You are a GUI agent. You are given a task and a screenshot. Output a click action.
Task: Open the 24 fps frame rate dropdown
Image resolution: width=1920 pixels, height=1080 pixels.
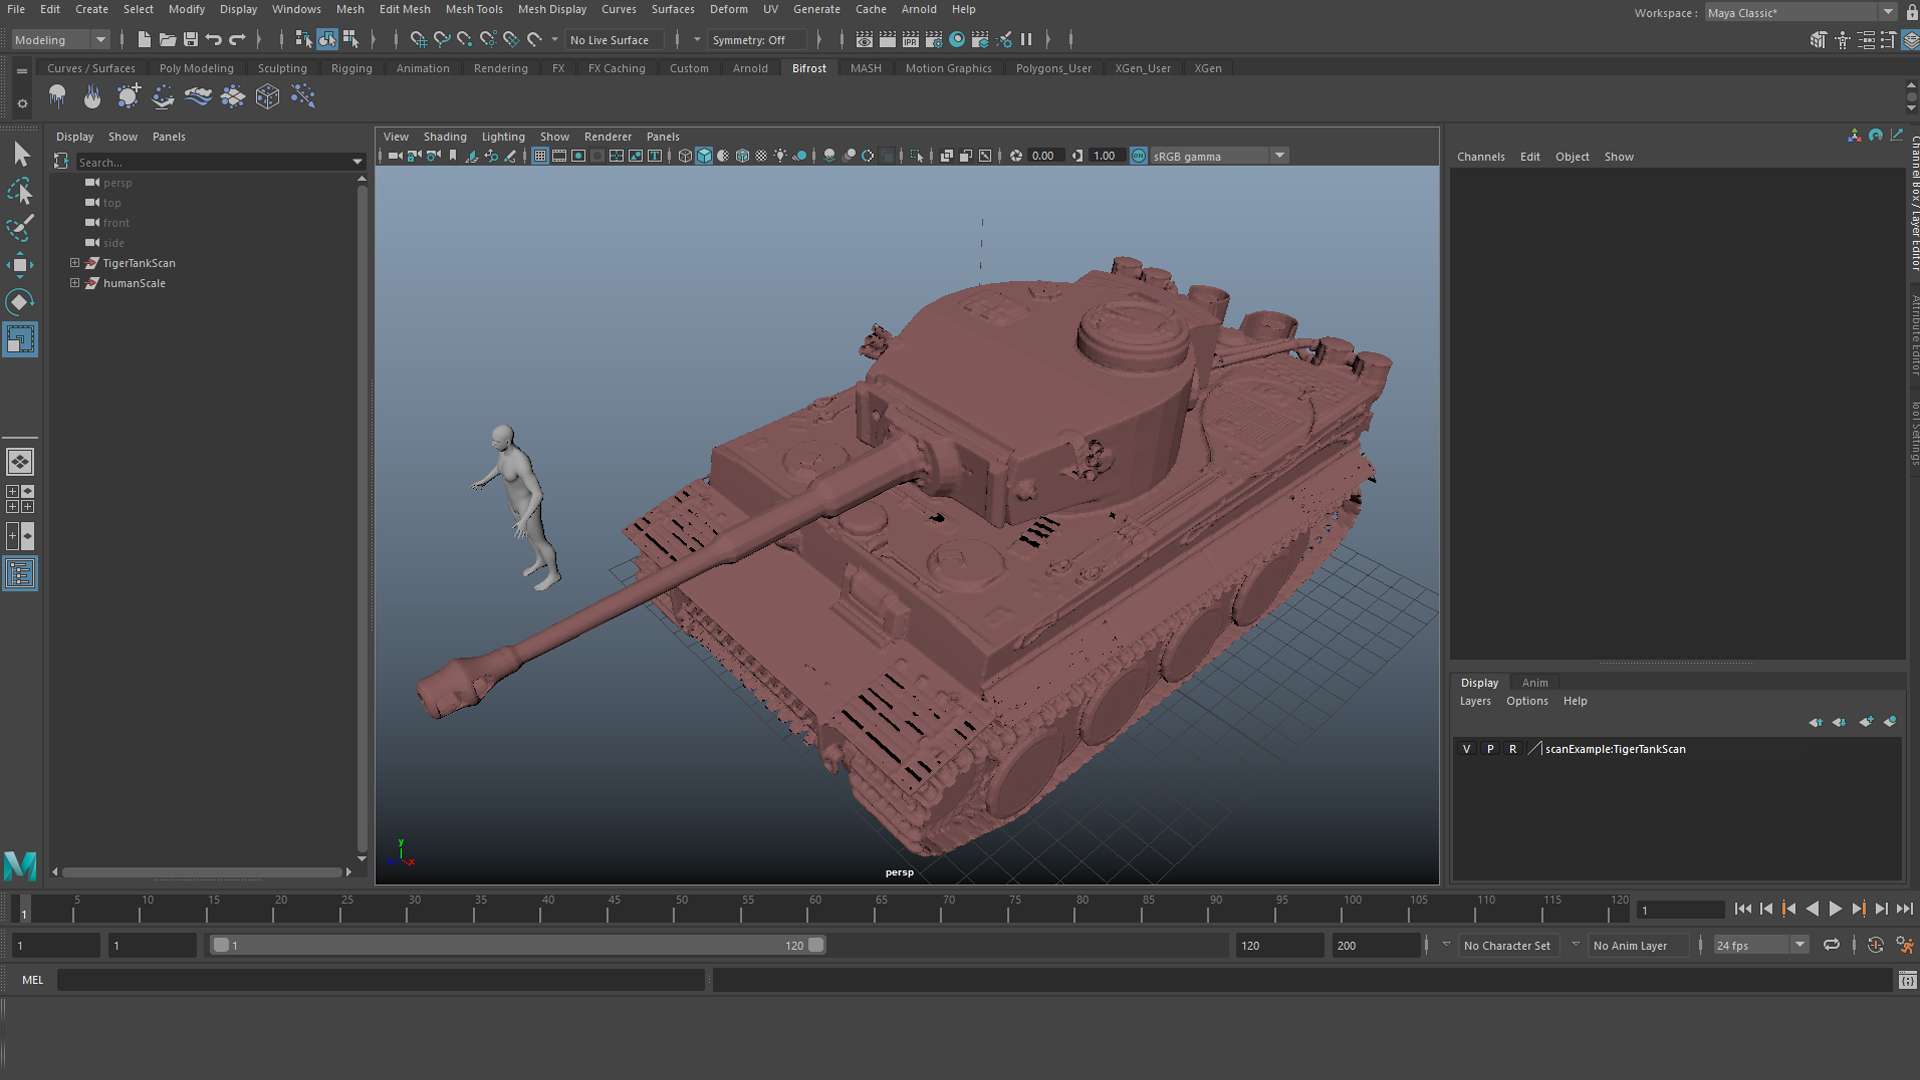pyautogui.click(x=1760, y=945)
